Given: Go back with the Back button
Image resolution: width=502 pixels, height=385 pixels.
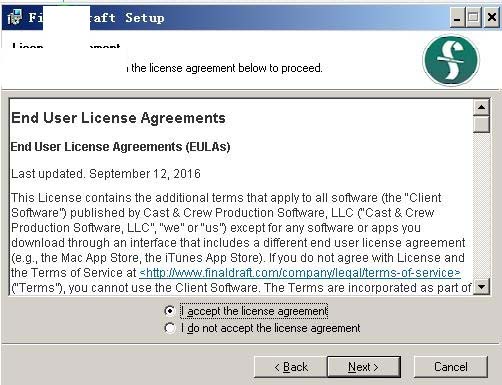Looking at the screenshot, I should [x=290, y=367].
